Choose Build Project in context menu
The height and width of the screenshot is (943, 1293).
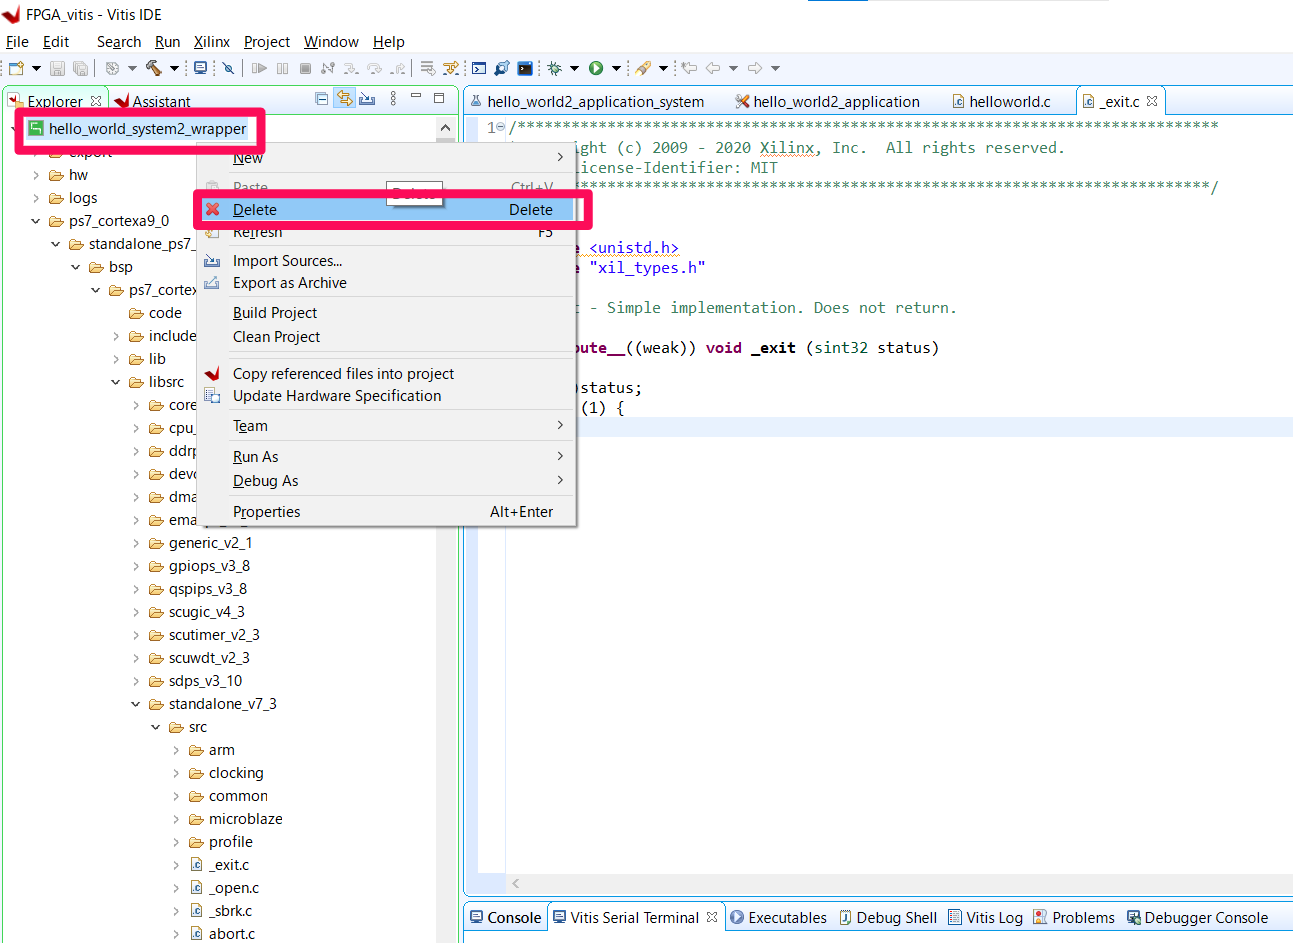coord(275,313)
